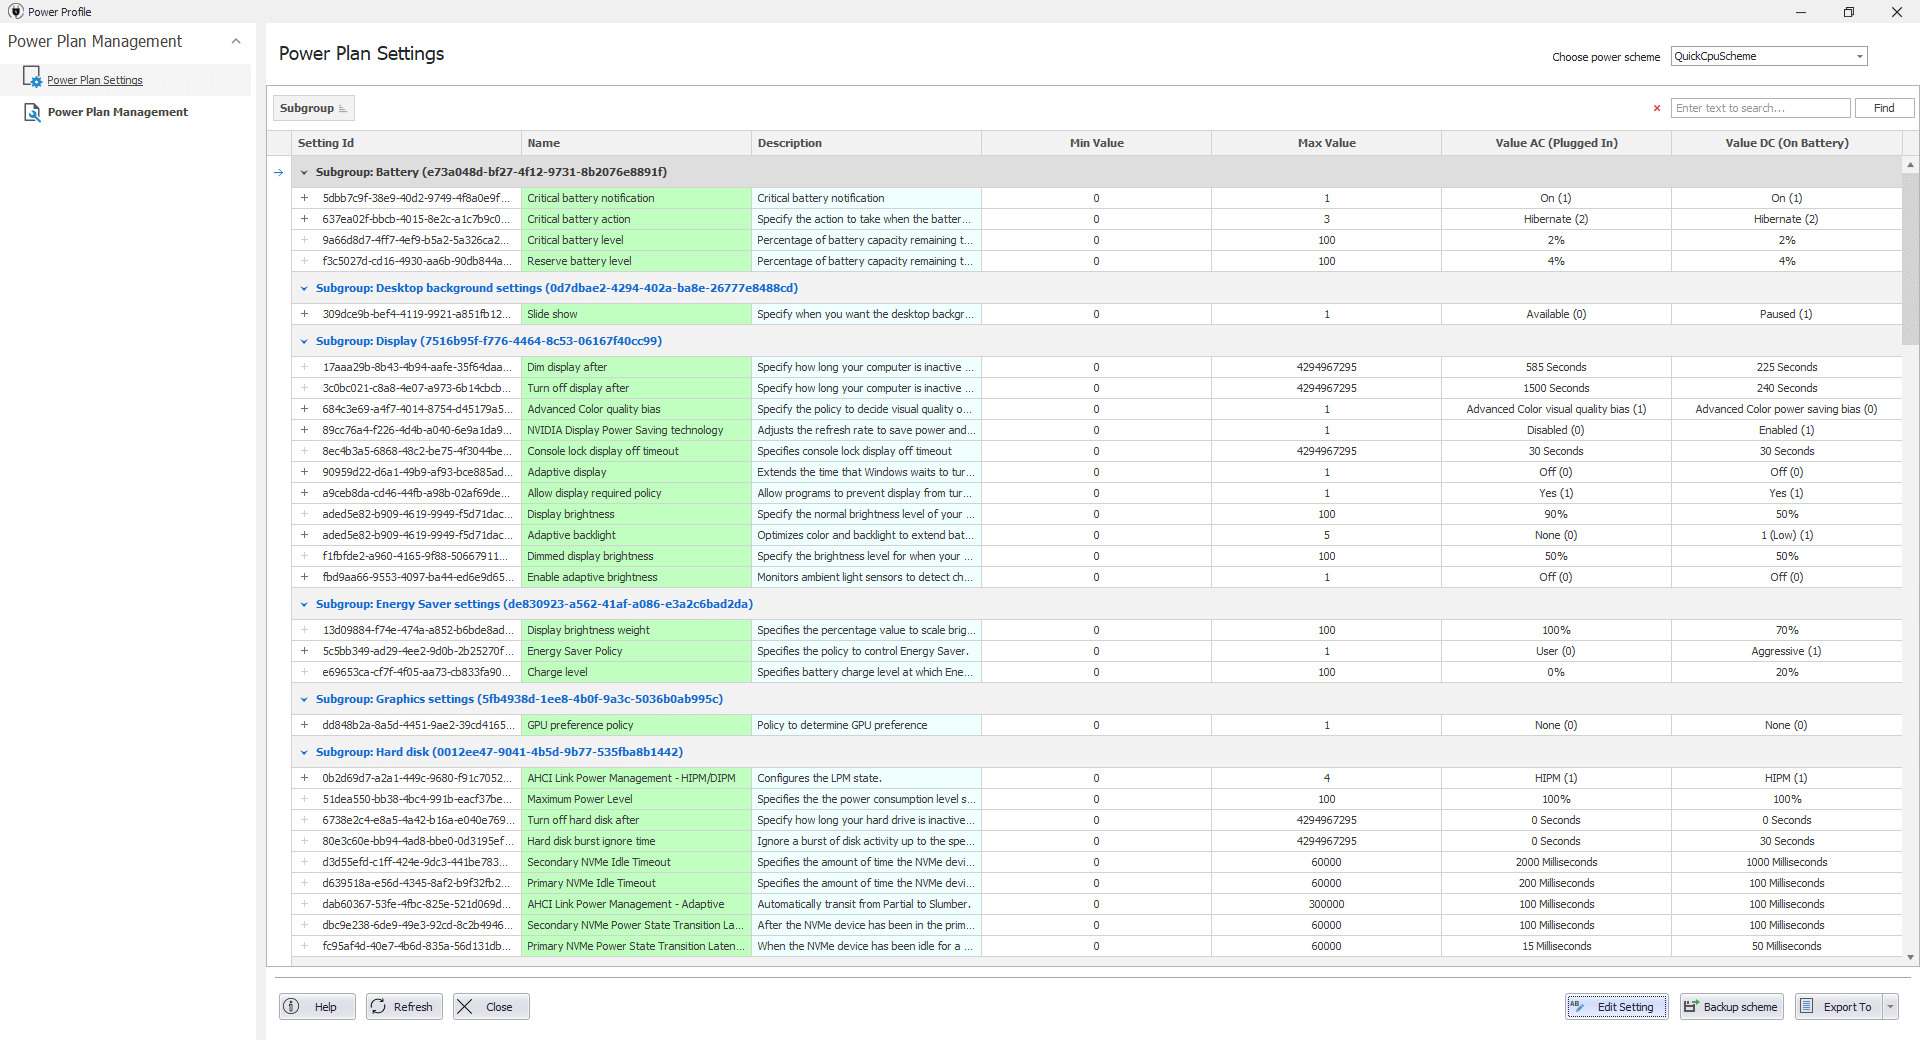
Task: Collapse the Energy Saver settings subgroup
Action: tap(304, 604)
